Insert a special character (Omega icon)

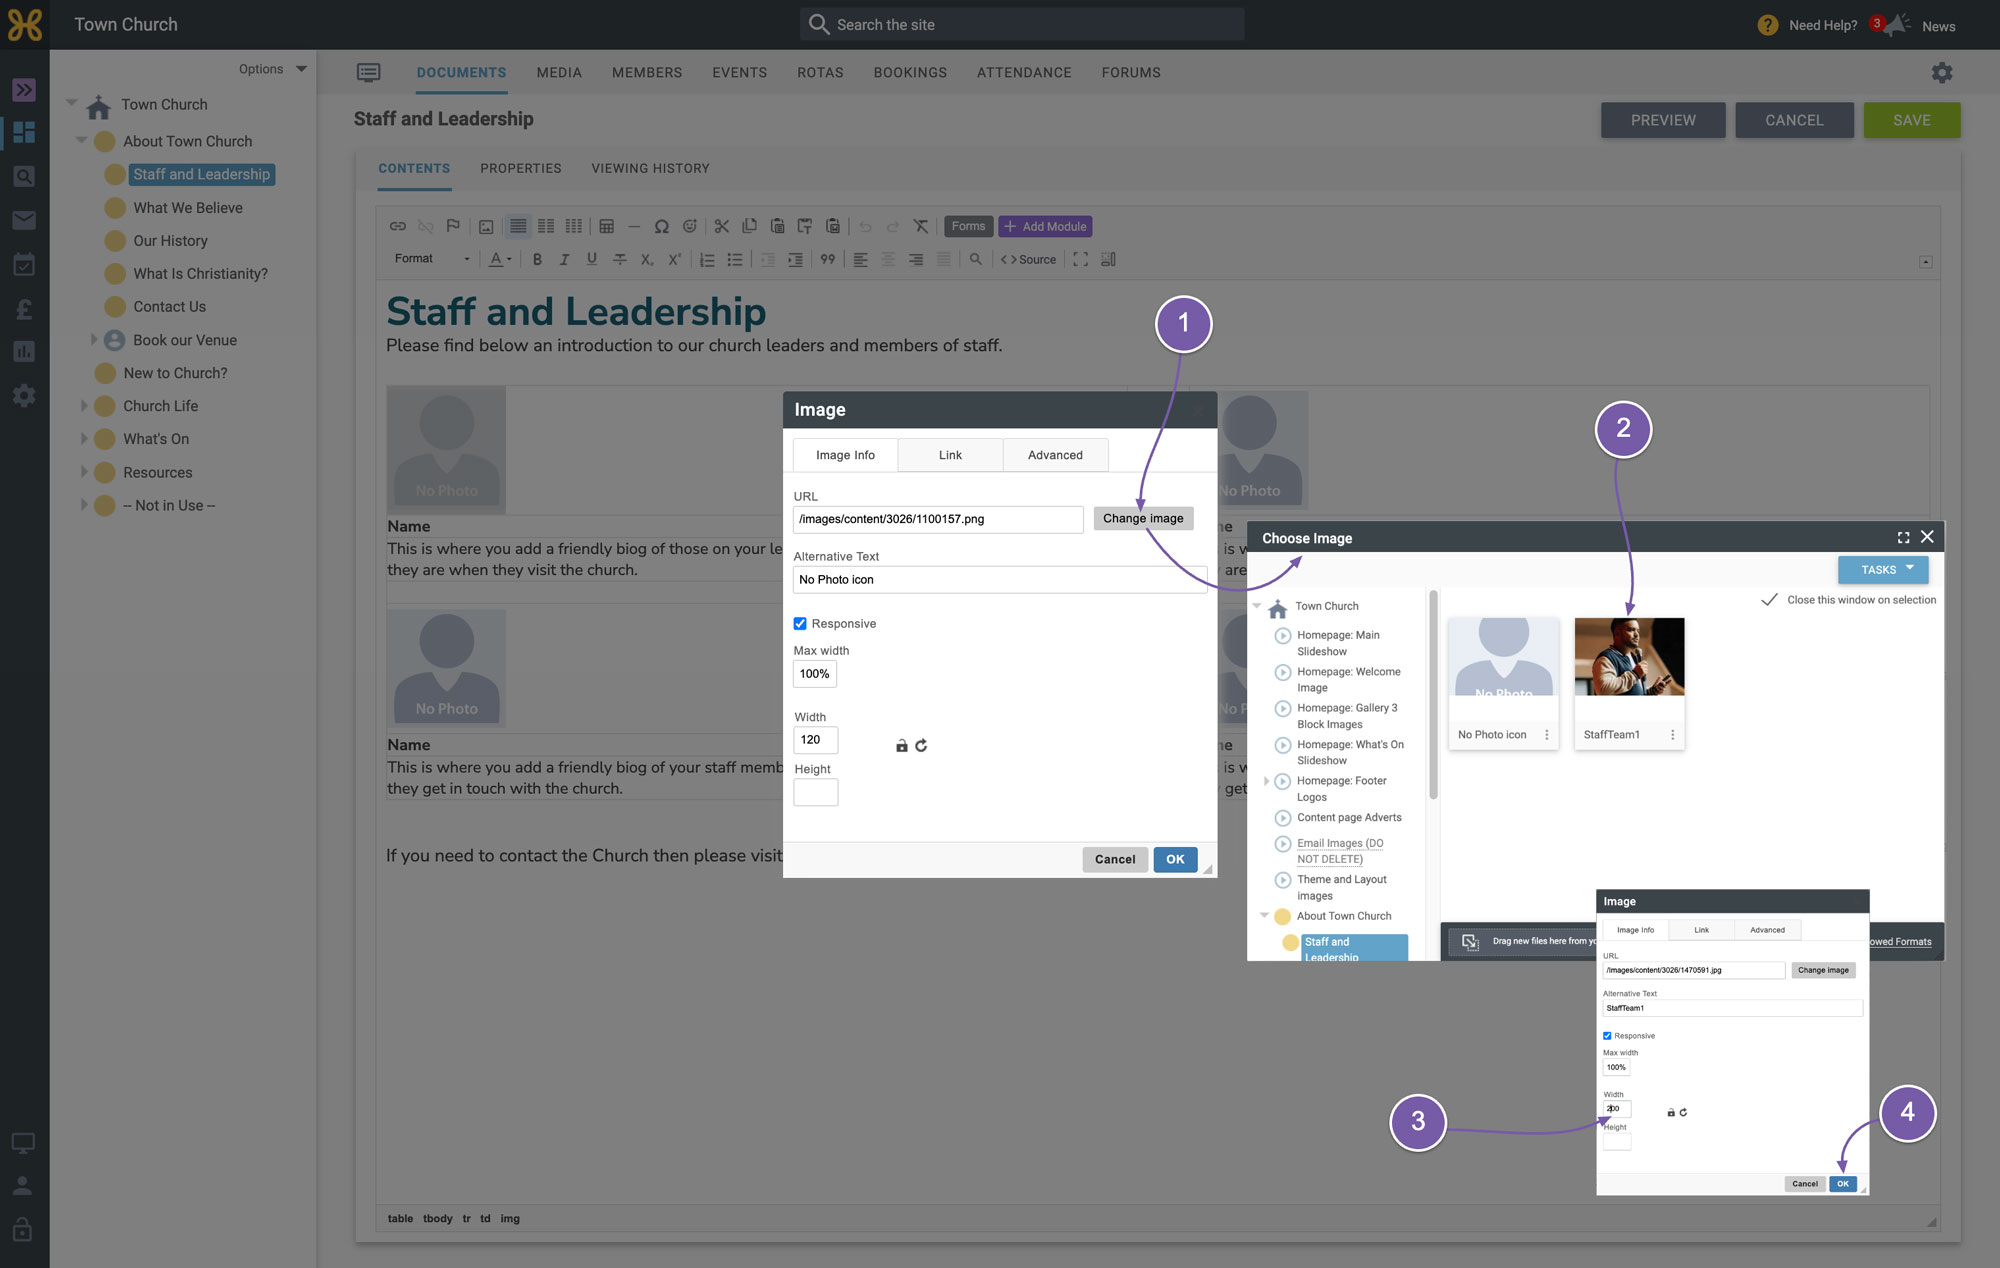[661, 226]
